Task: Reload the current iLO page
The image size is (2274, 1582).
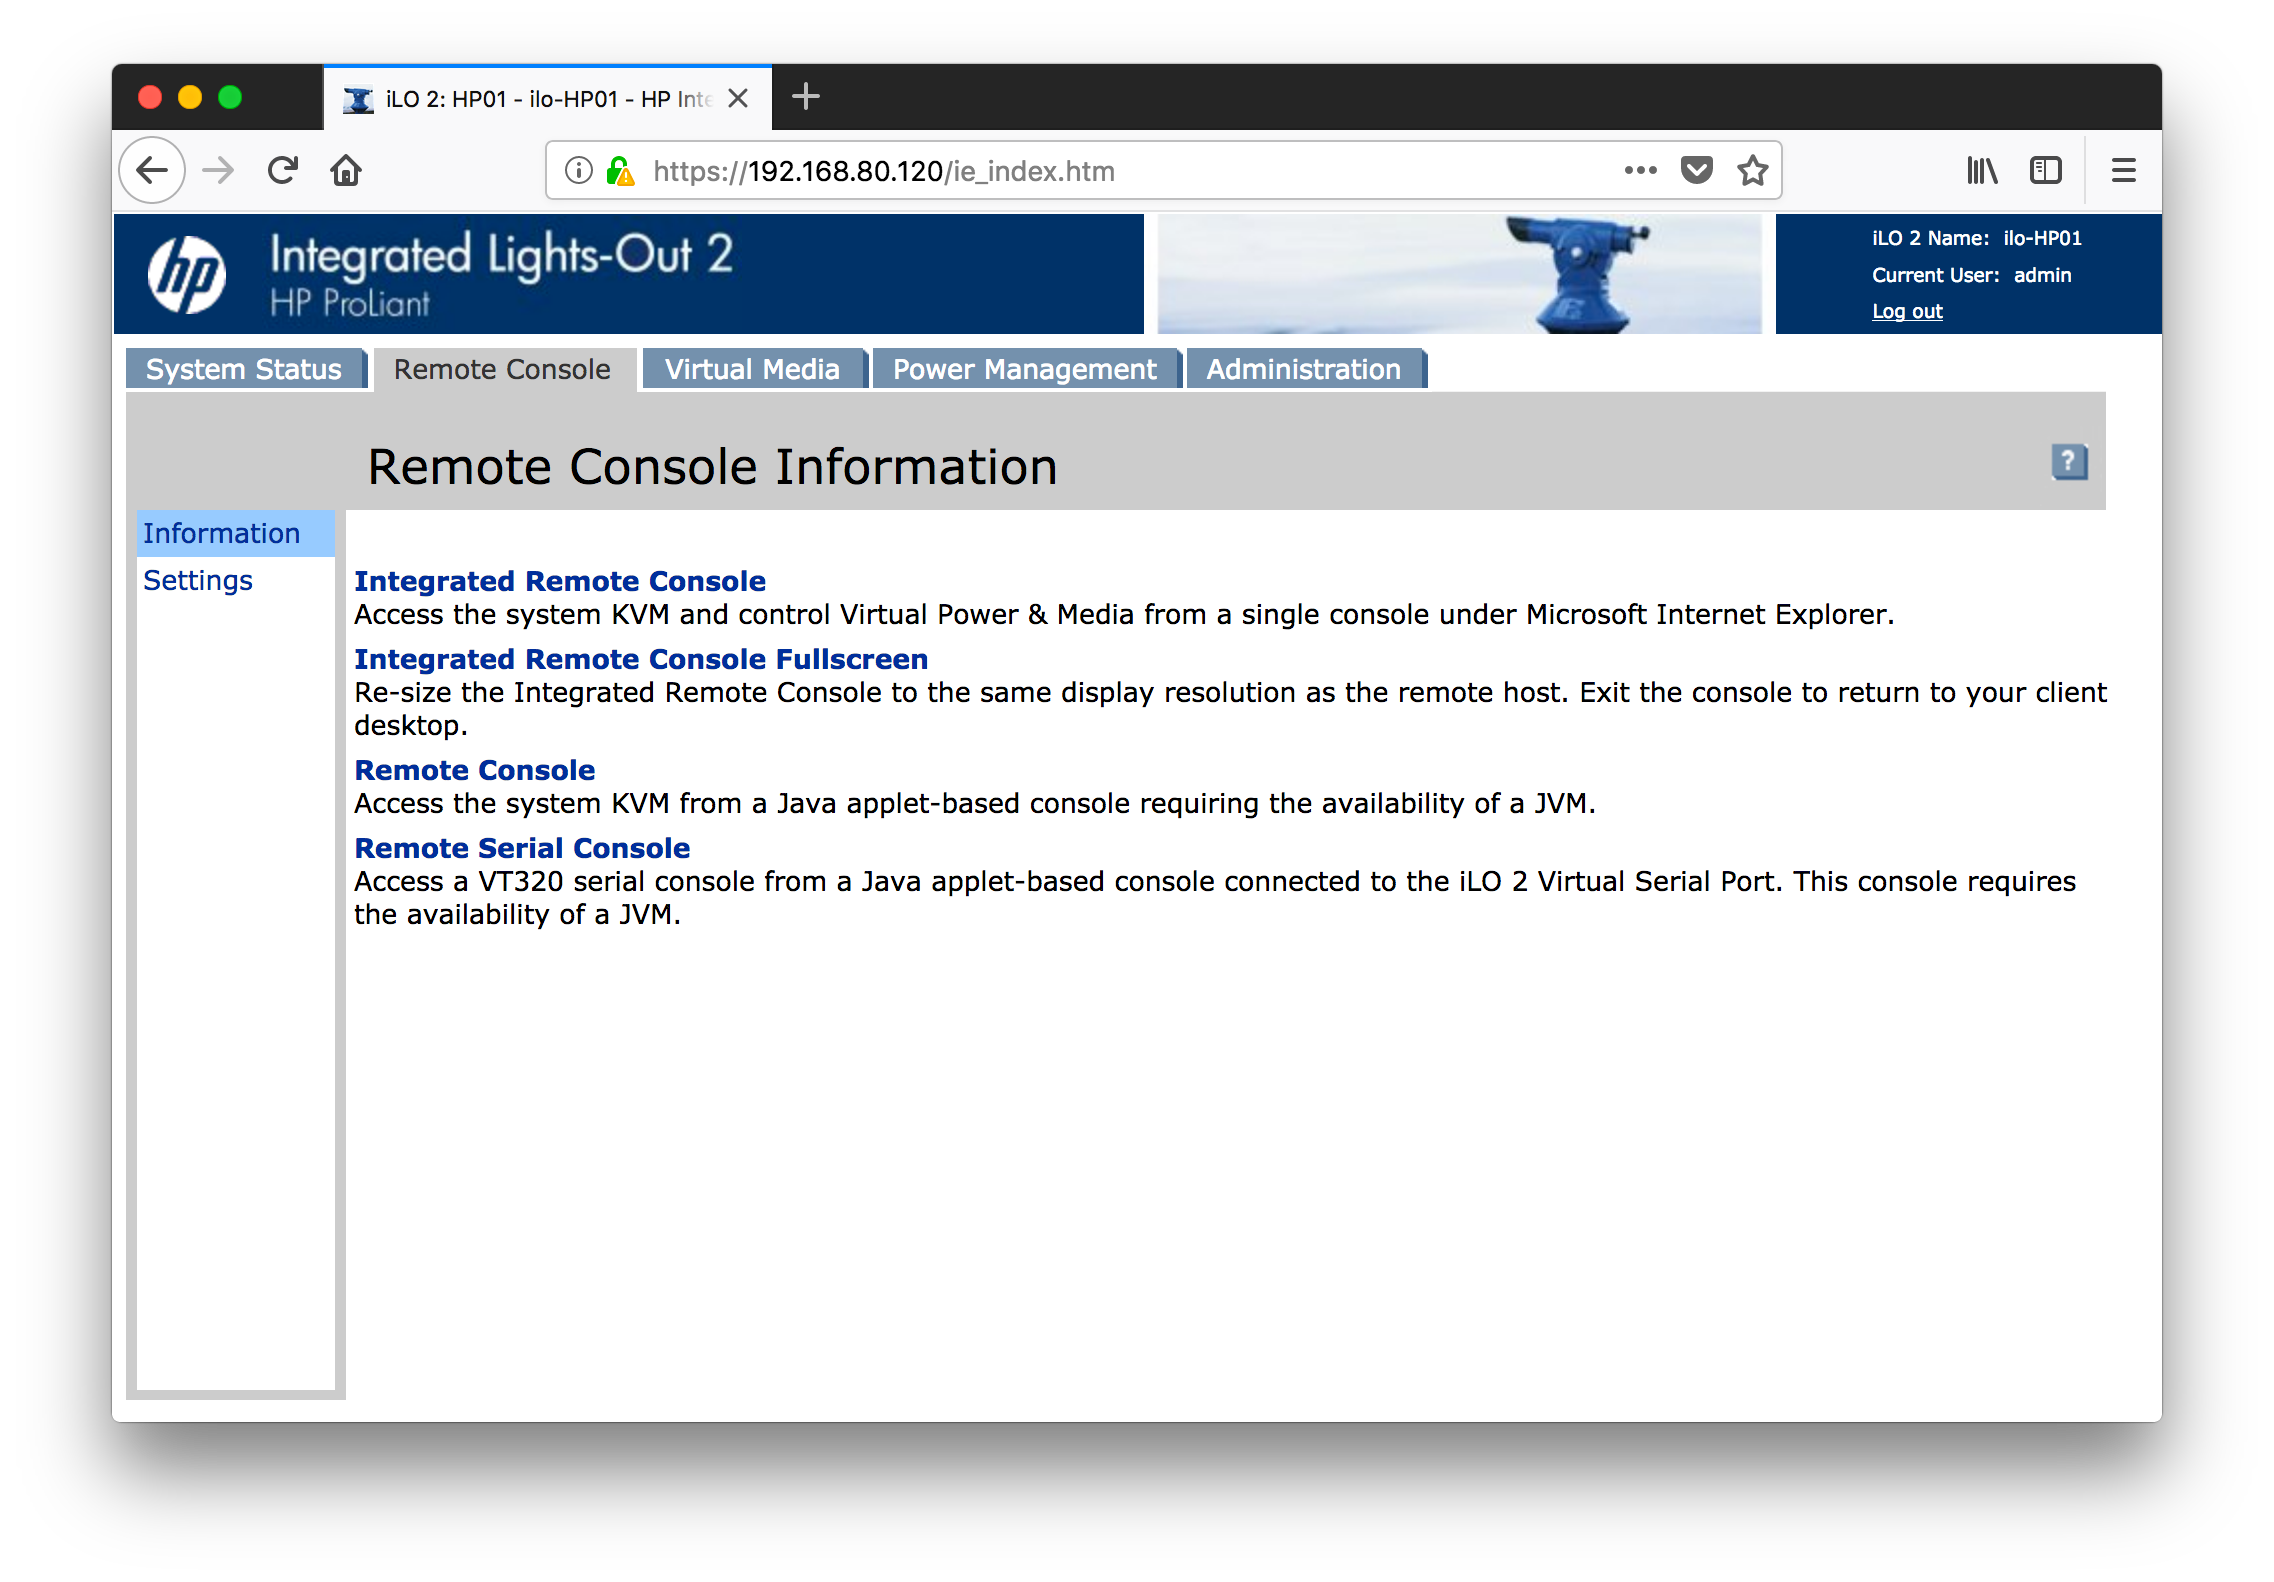Action: [x=283, y=171]
